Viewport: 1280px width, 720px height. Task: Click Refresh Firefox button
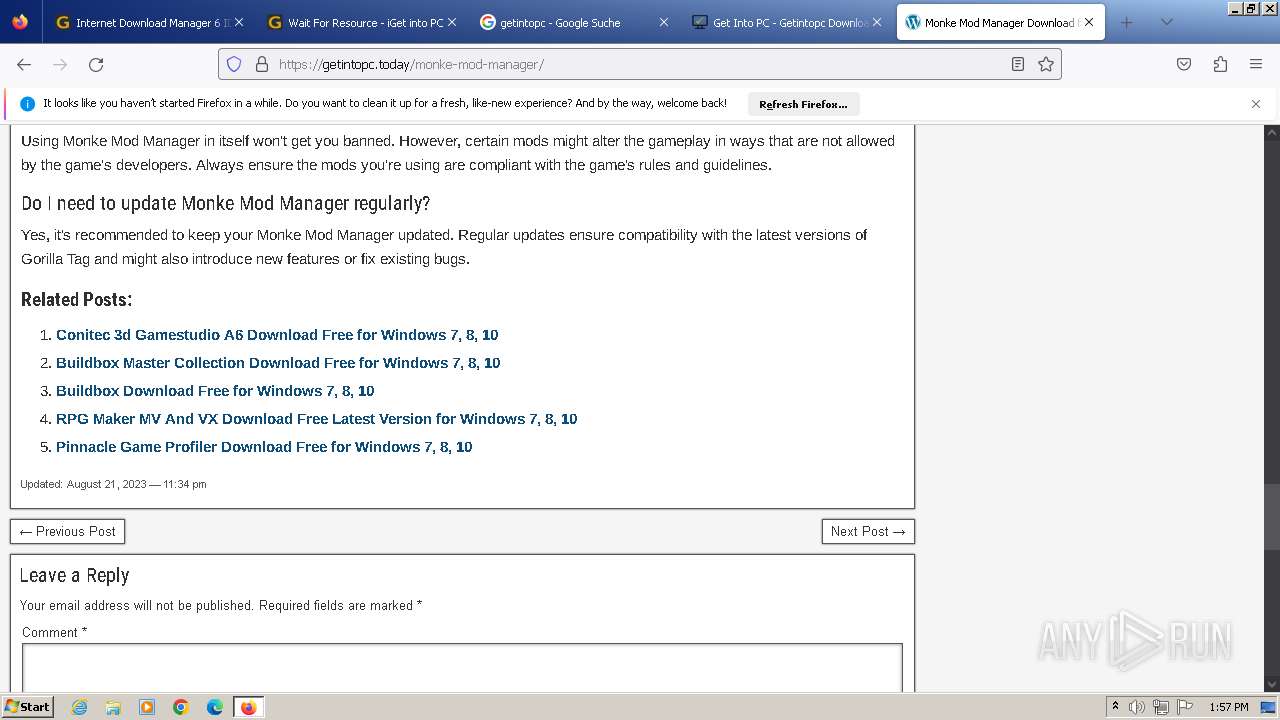click(803, 104)
